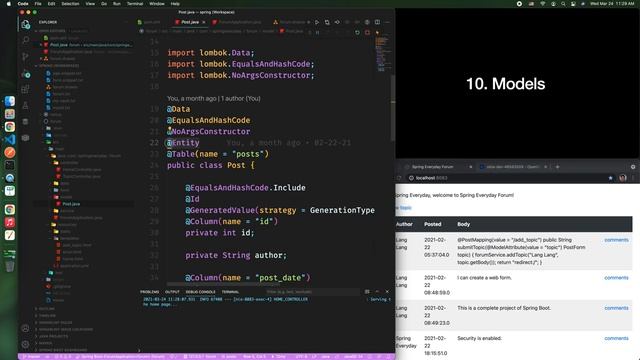The image size is (640, 360).
Task: Open the Terminal menu
Action: (x=135, y=4)
